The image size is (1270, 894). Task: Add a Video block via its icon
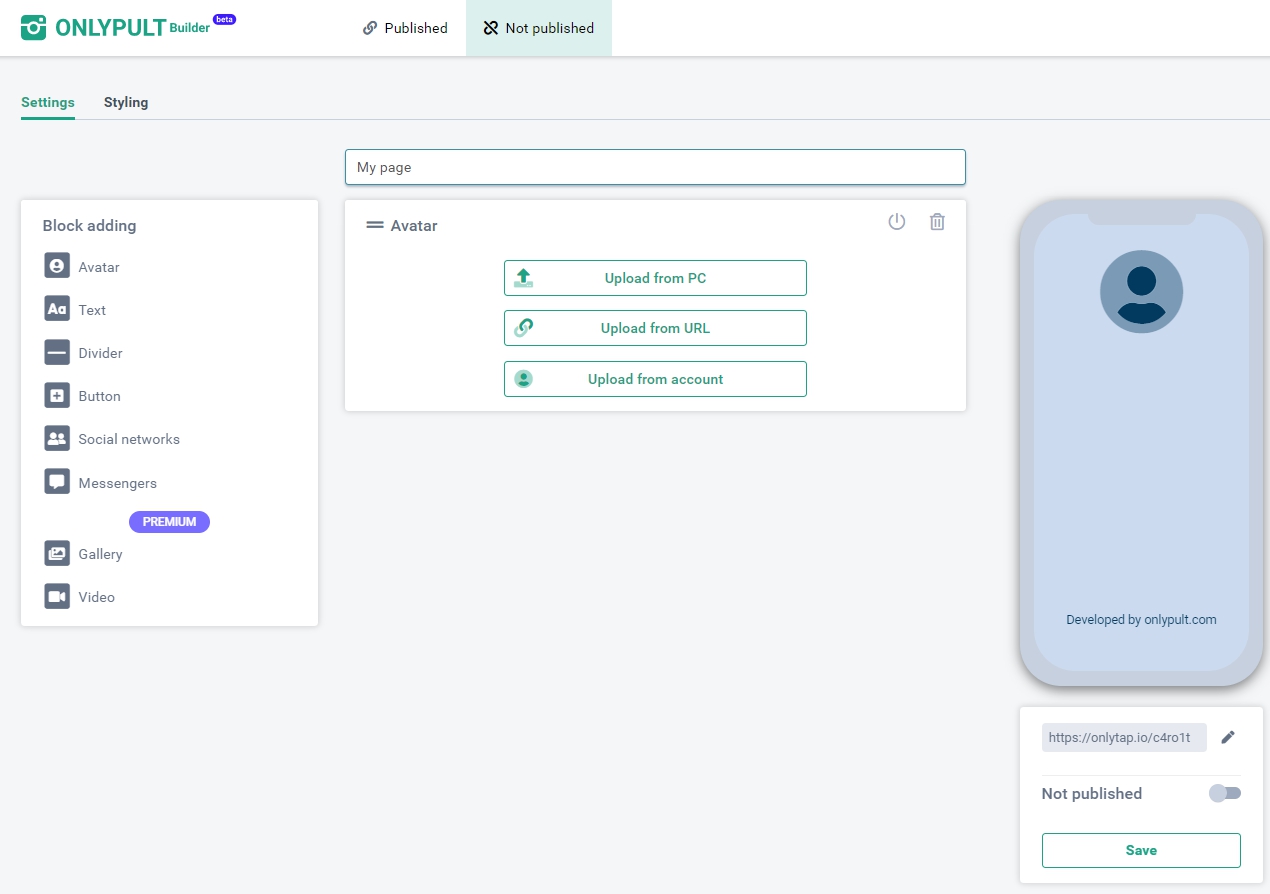click(x=57, y=596)
